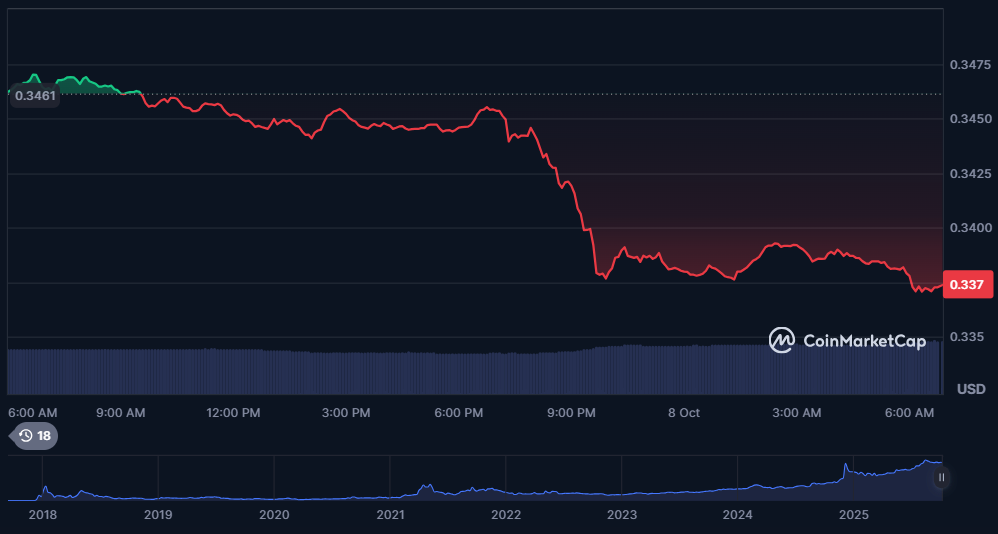Viewport: 998px width, 534px height.
Task: Click the history events badge showing 18
Action: tap(34, 436)
